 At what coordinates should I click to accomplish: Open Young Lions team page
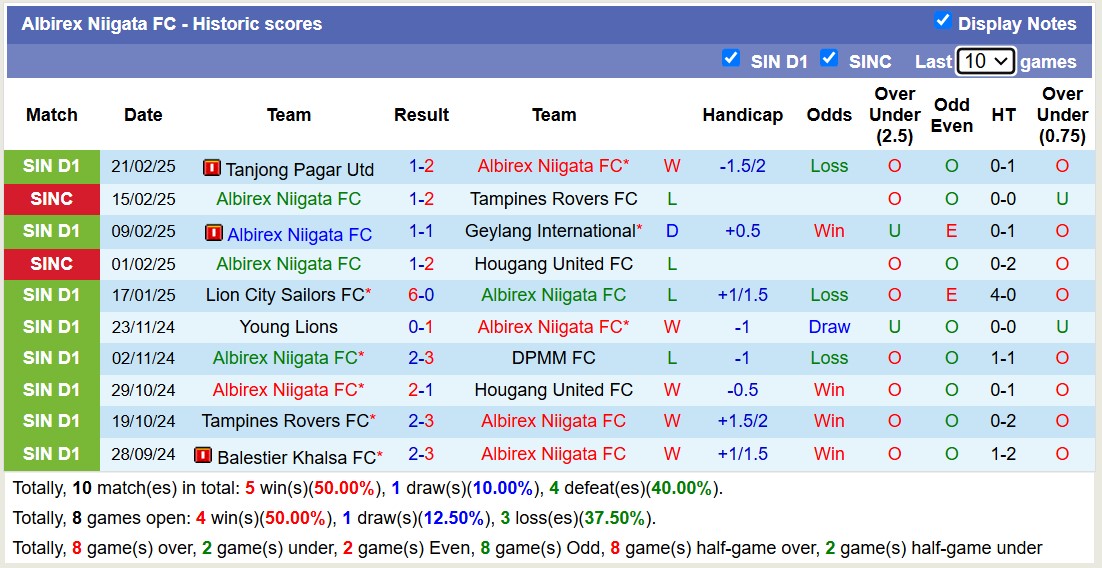pyautogui.click(x=288, y=327)
